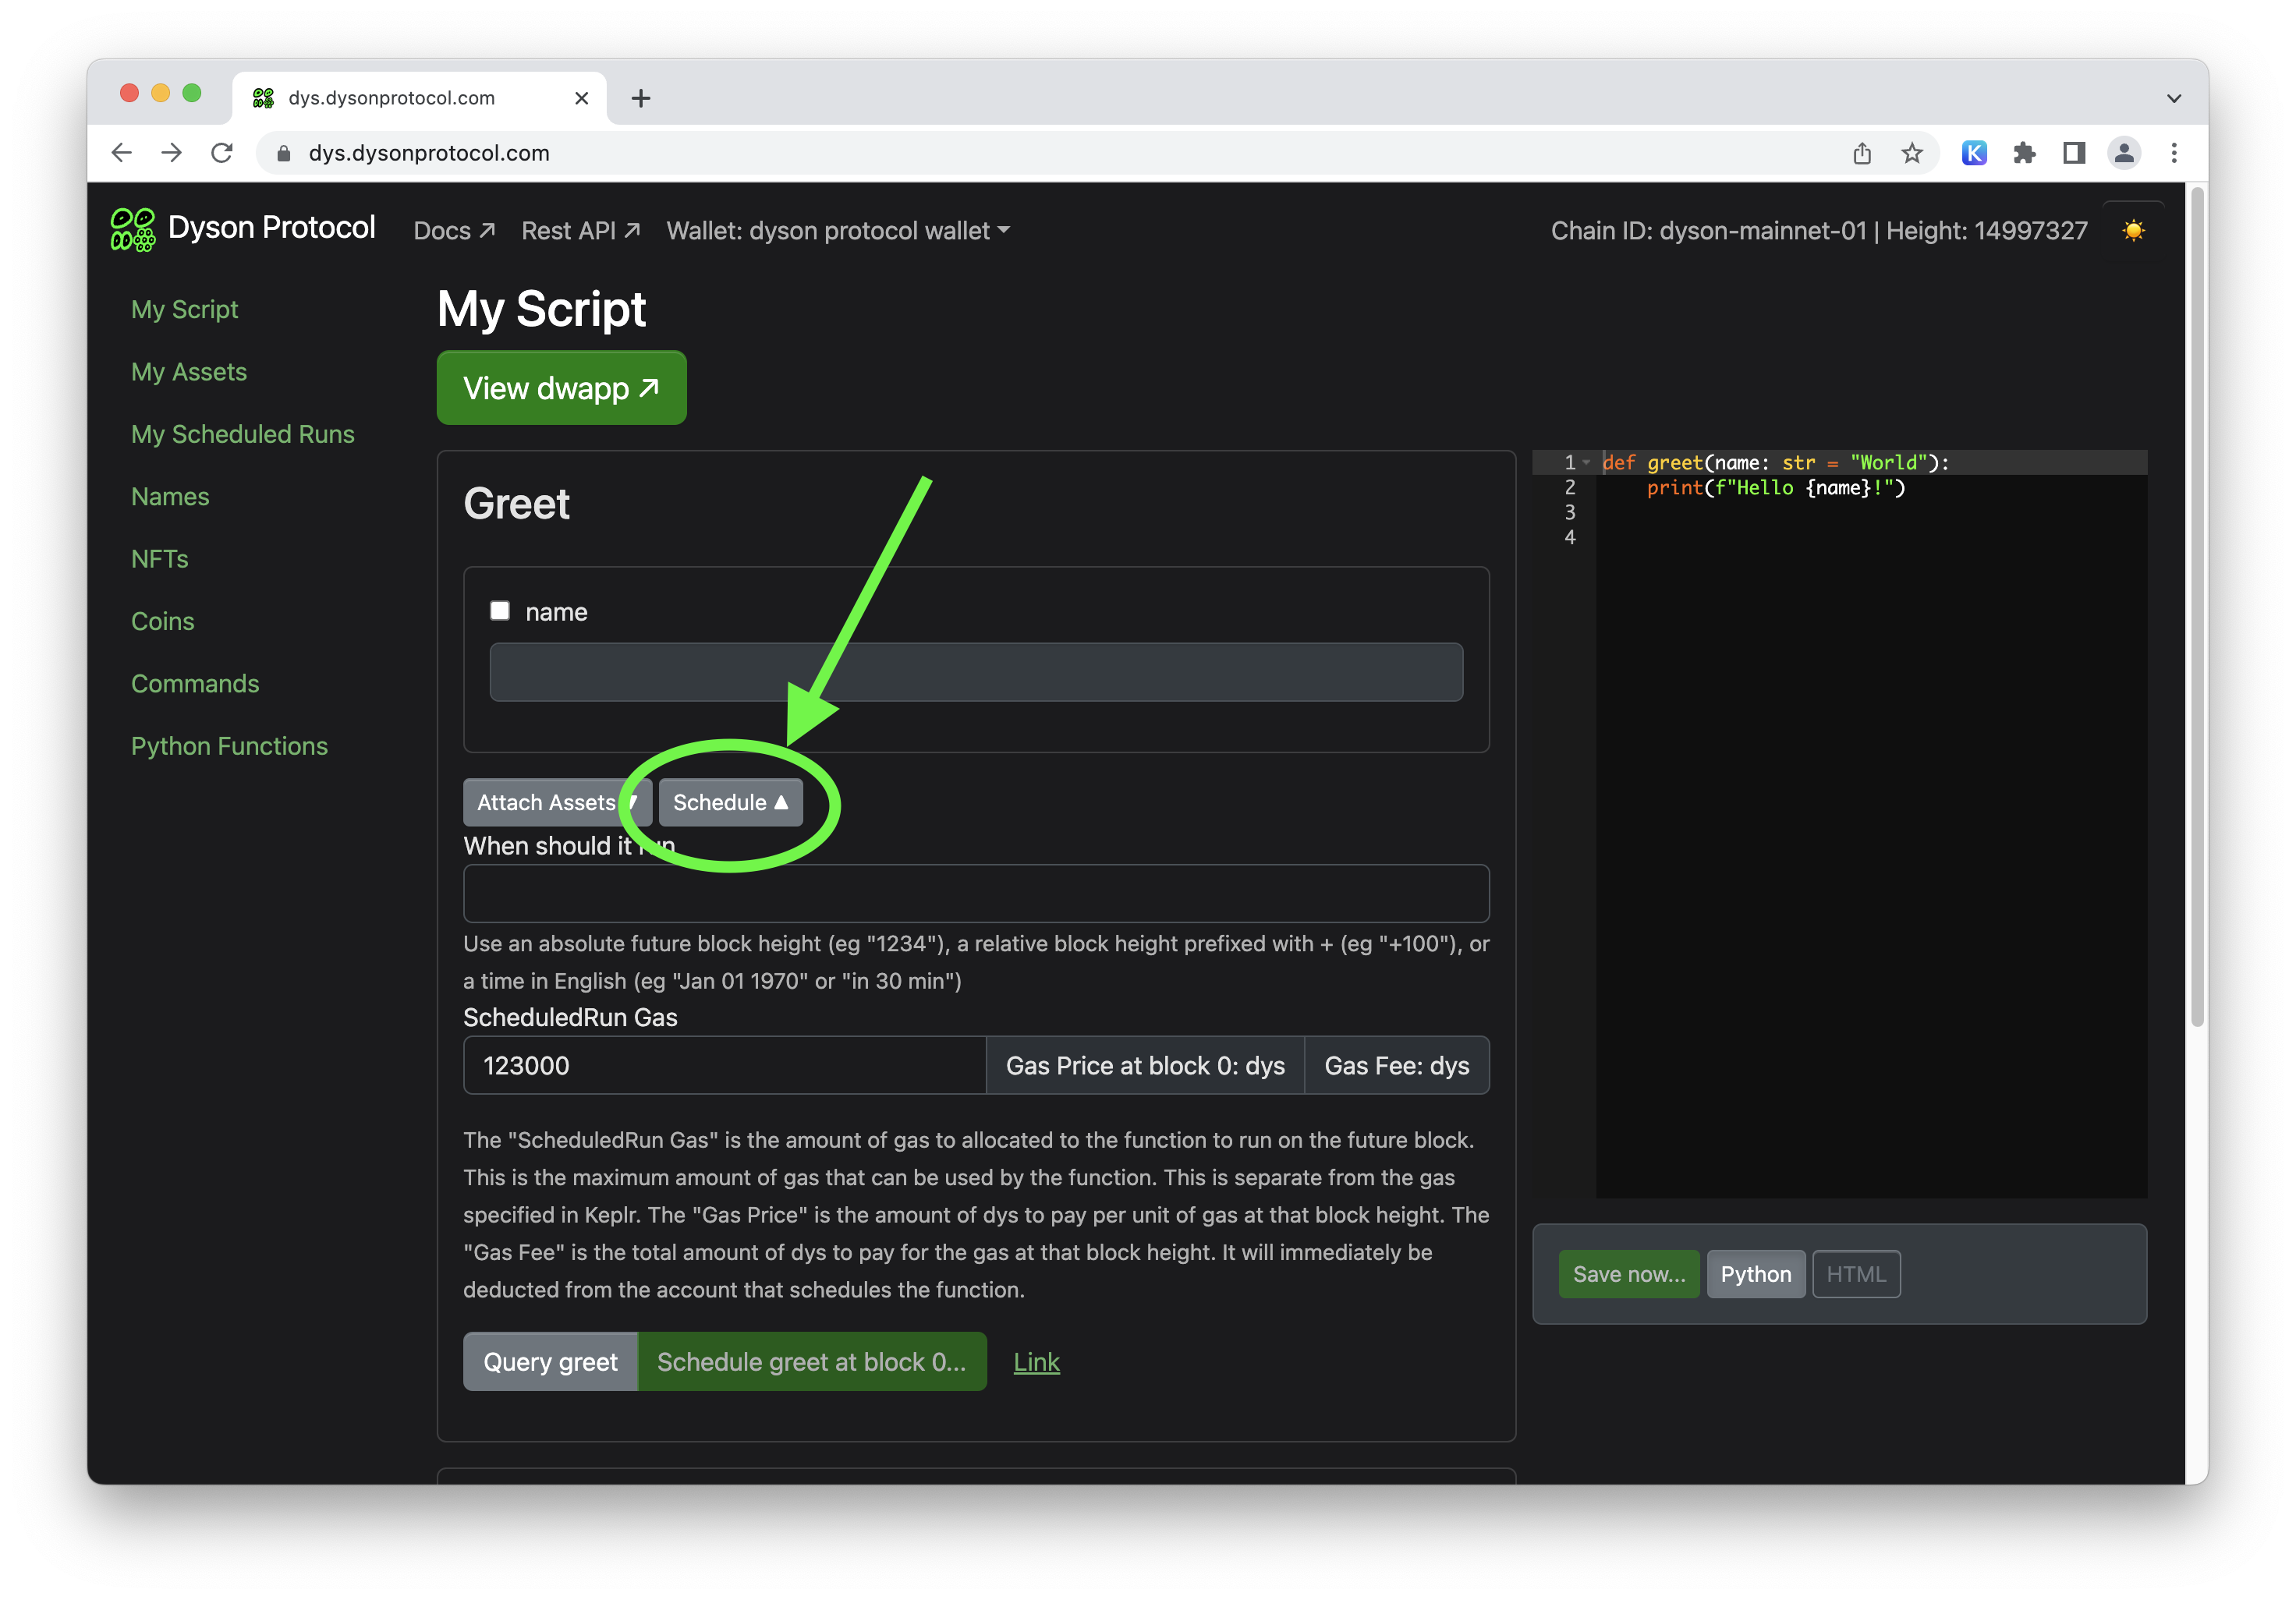Open Names in sidebar
This screenshot has height=1600, width=2296.
(x=170, y=496)
